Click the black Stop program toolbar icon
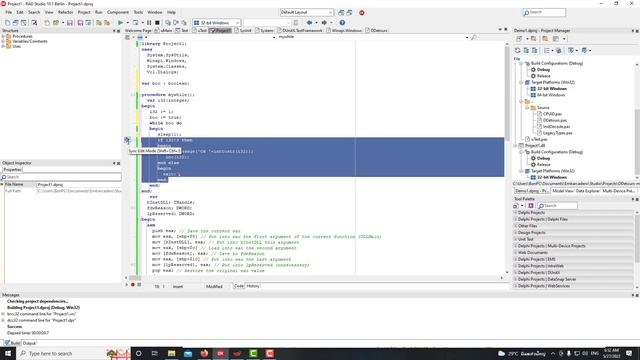This screenshot has height=360, width=640. coord(157,23)
